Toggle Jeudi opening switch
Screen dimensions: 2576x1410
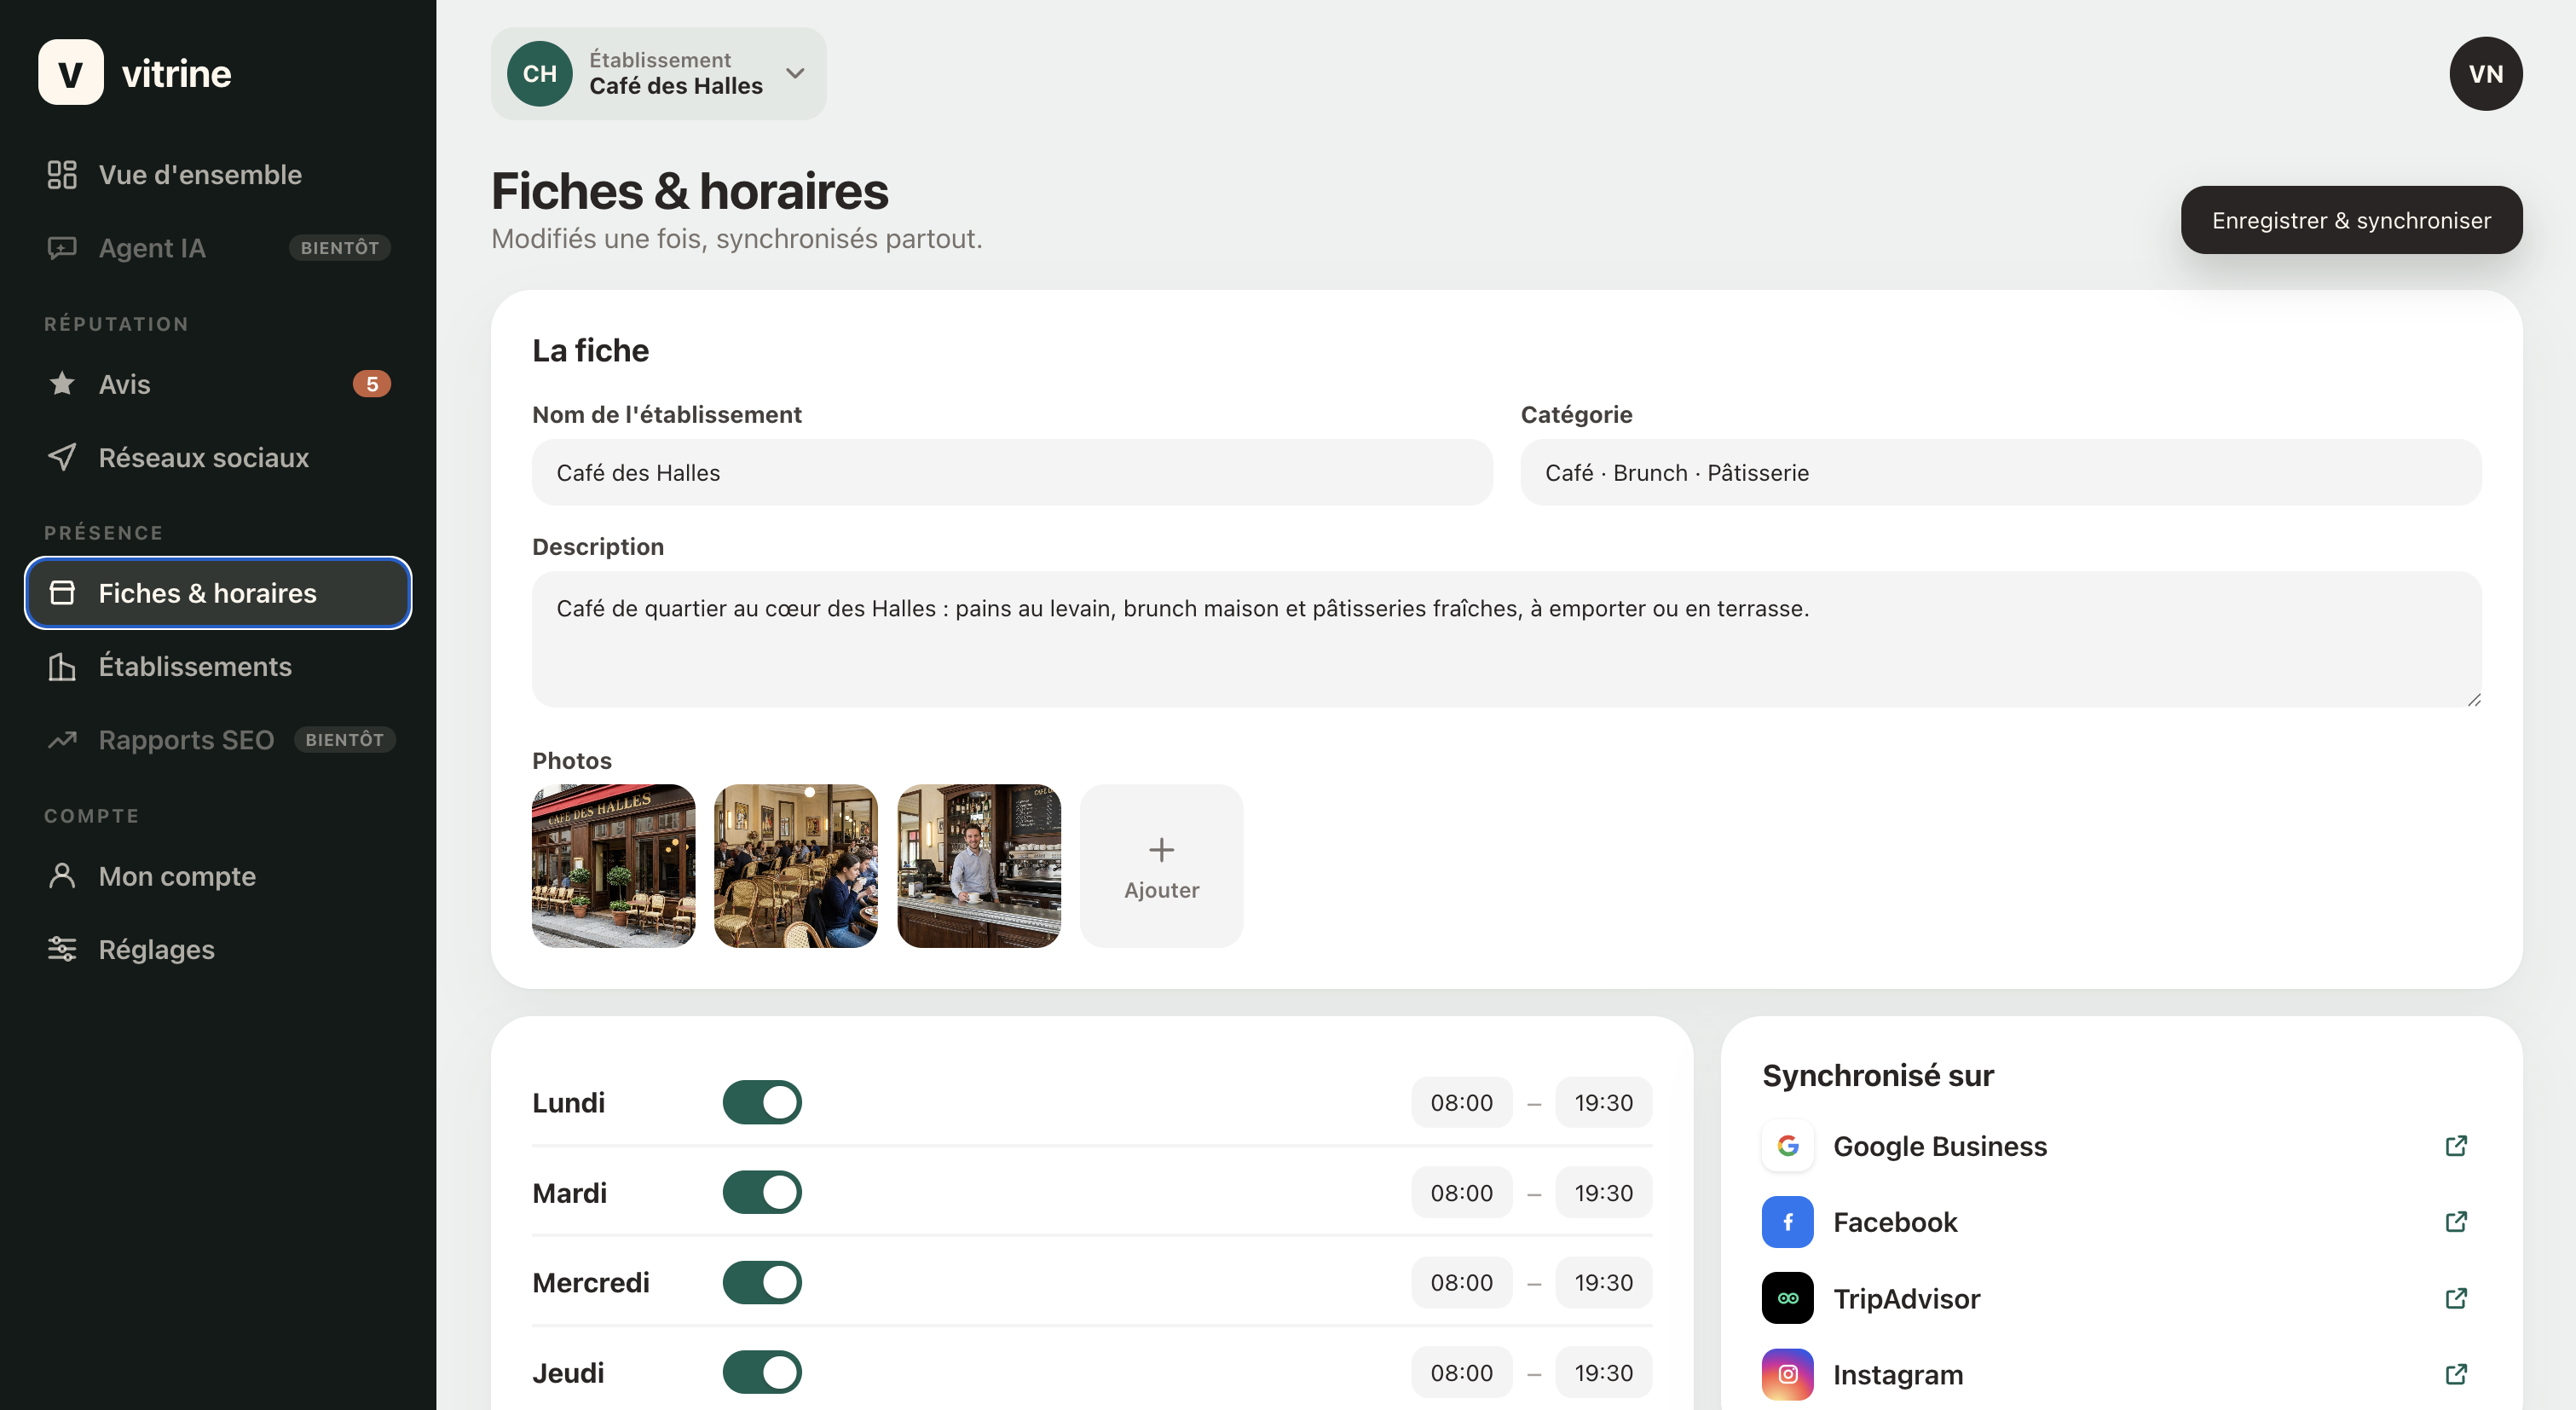pos(762,1372)
